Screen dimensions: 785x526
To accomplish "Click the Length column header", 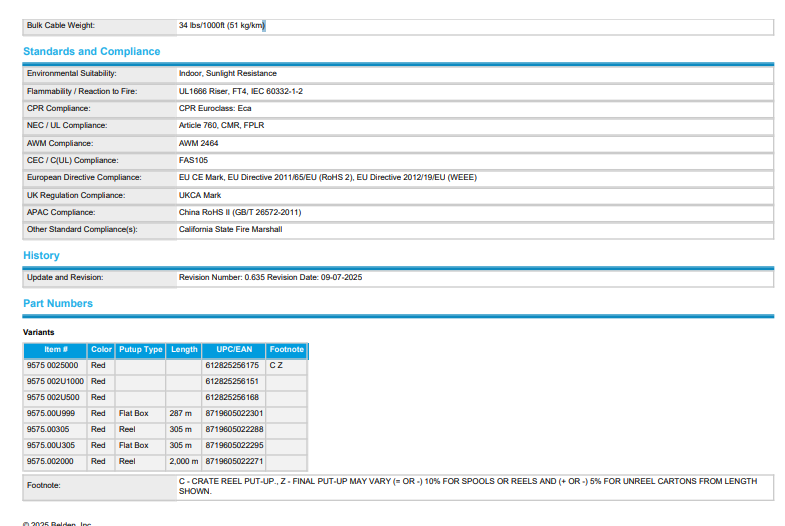I will click(x=184, y=350).
